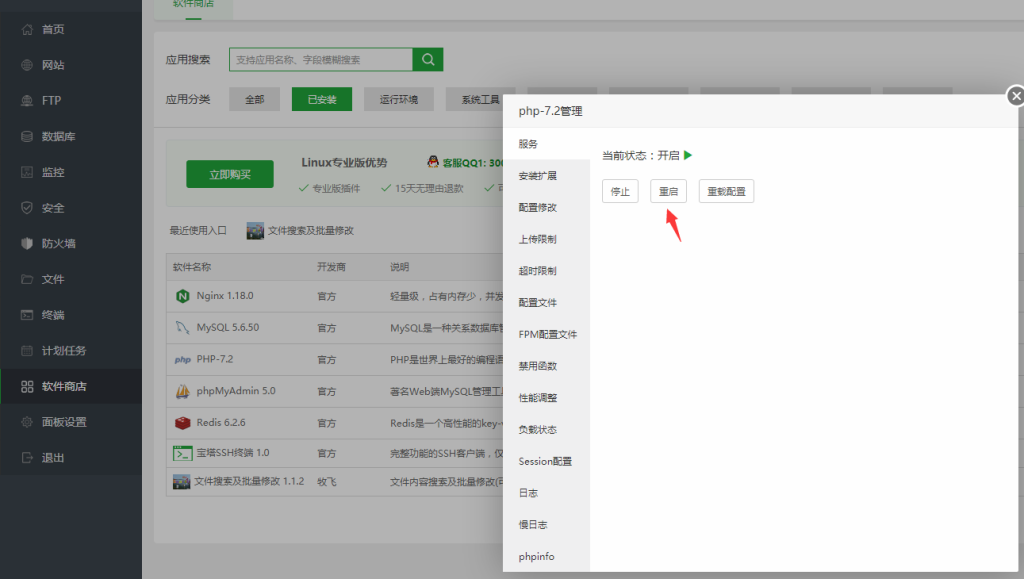Open the Nginx 1.18.0 application icon
Image resolution: width=1024 pixels, height=579 pixels.
coord(183,298)
